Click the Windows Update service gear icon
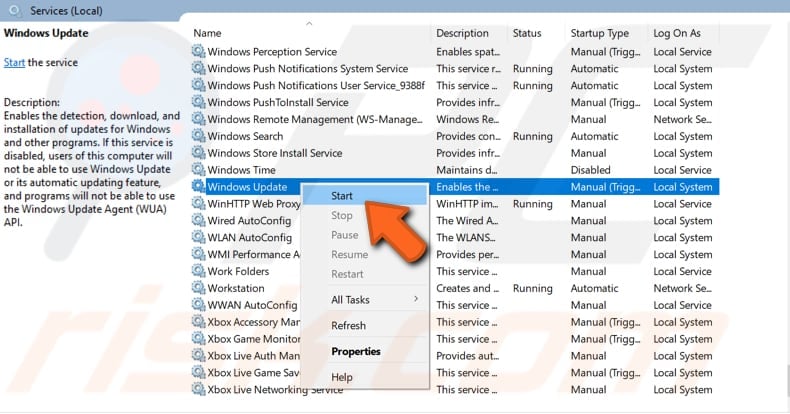The width and height of the screenshot is (790, 414). pos(199,186)
